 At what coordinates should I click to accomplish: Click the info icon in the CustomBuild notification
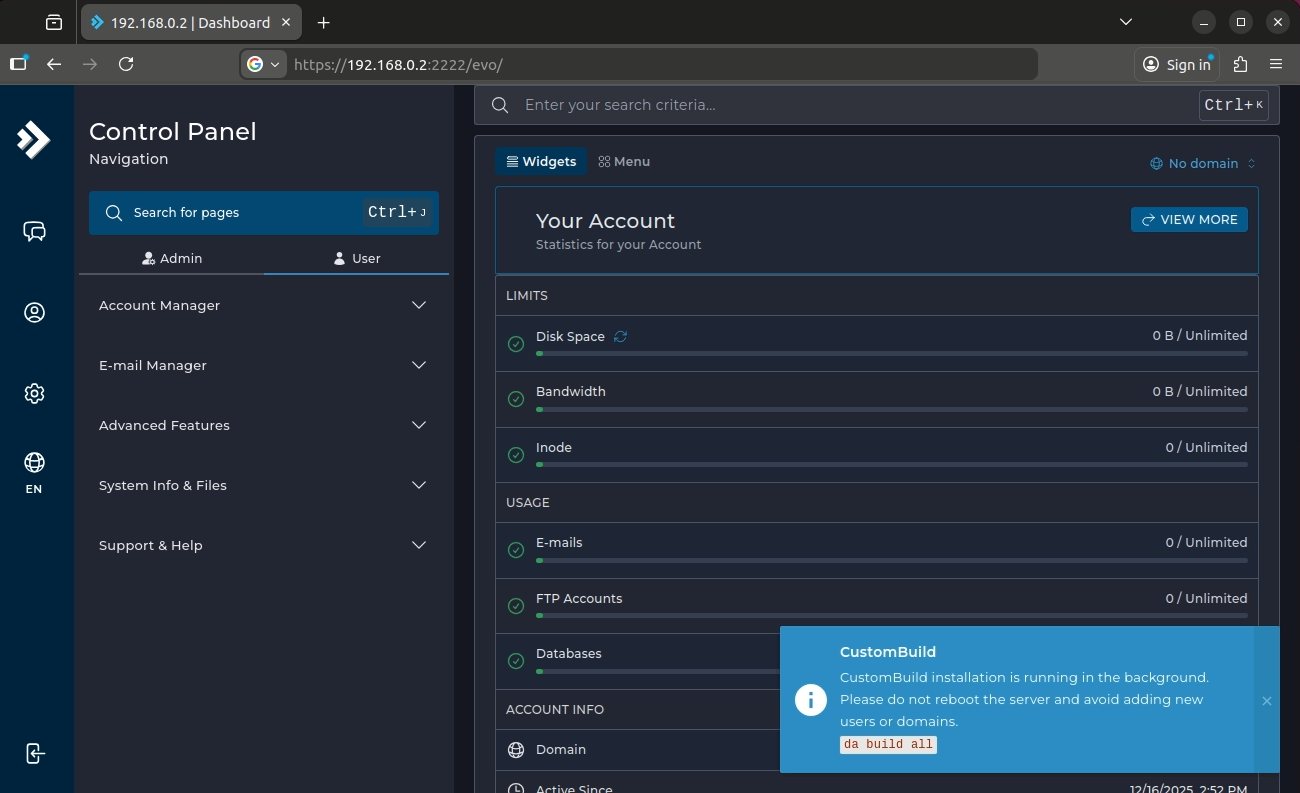click(811, 700)
